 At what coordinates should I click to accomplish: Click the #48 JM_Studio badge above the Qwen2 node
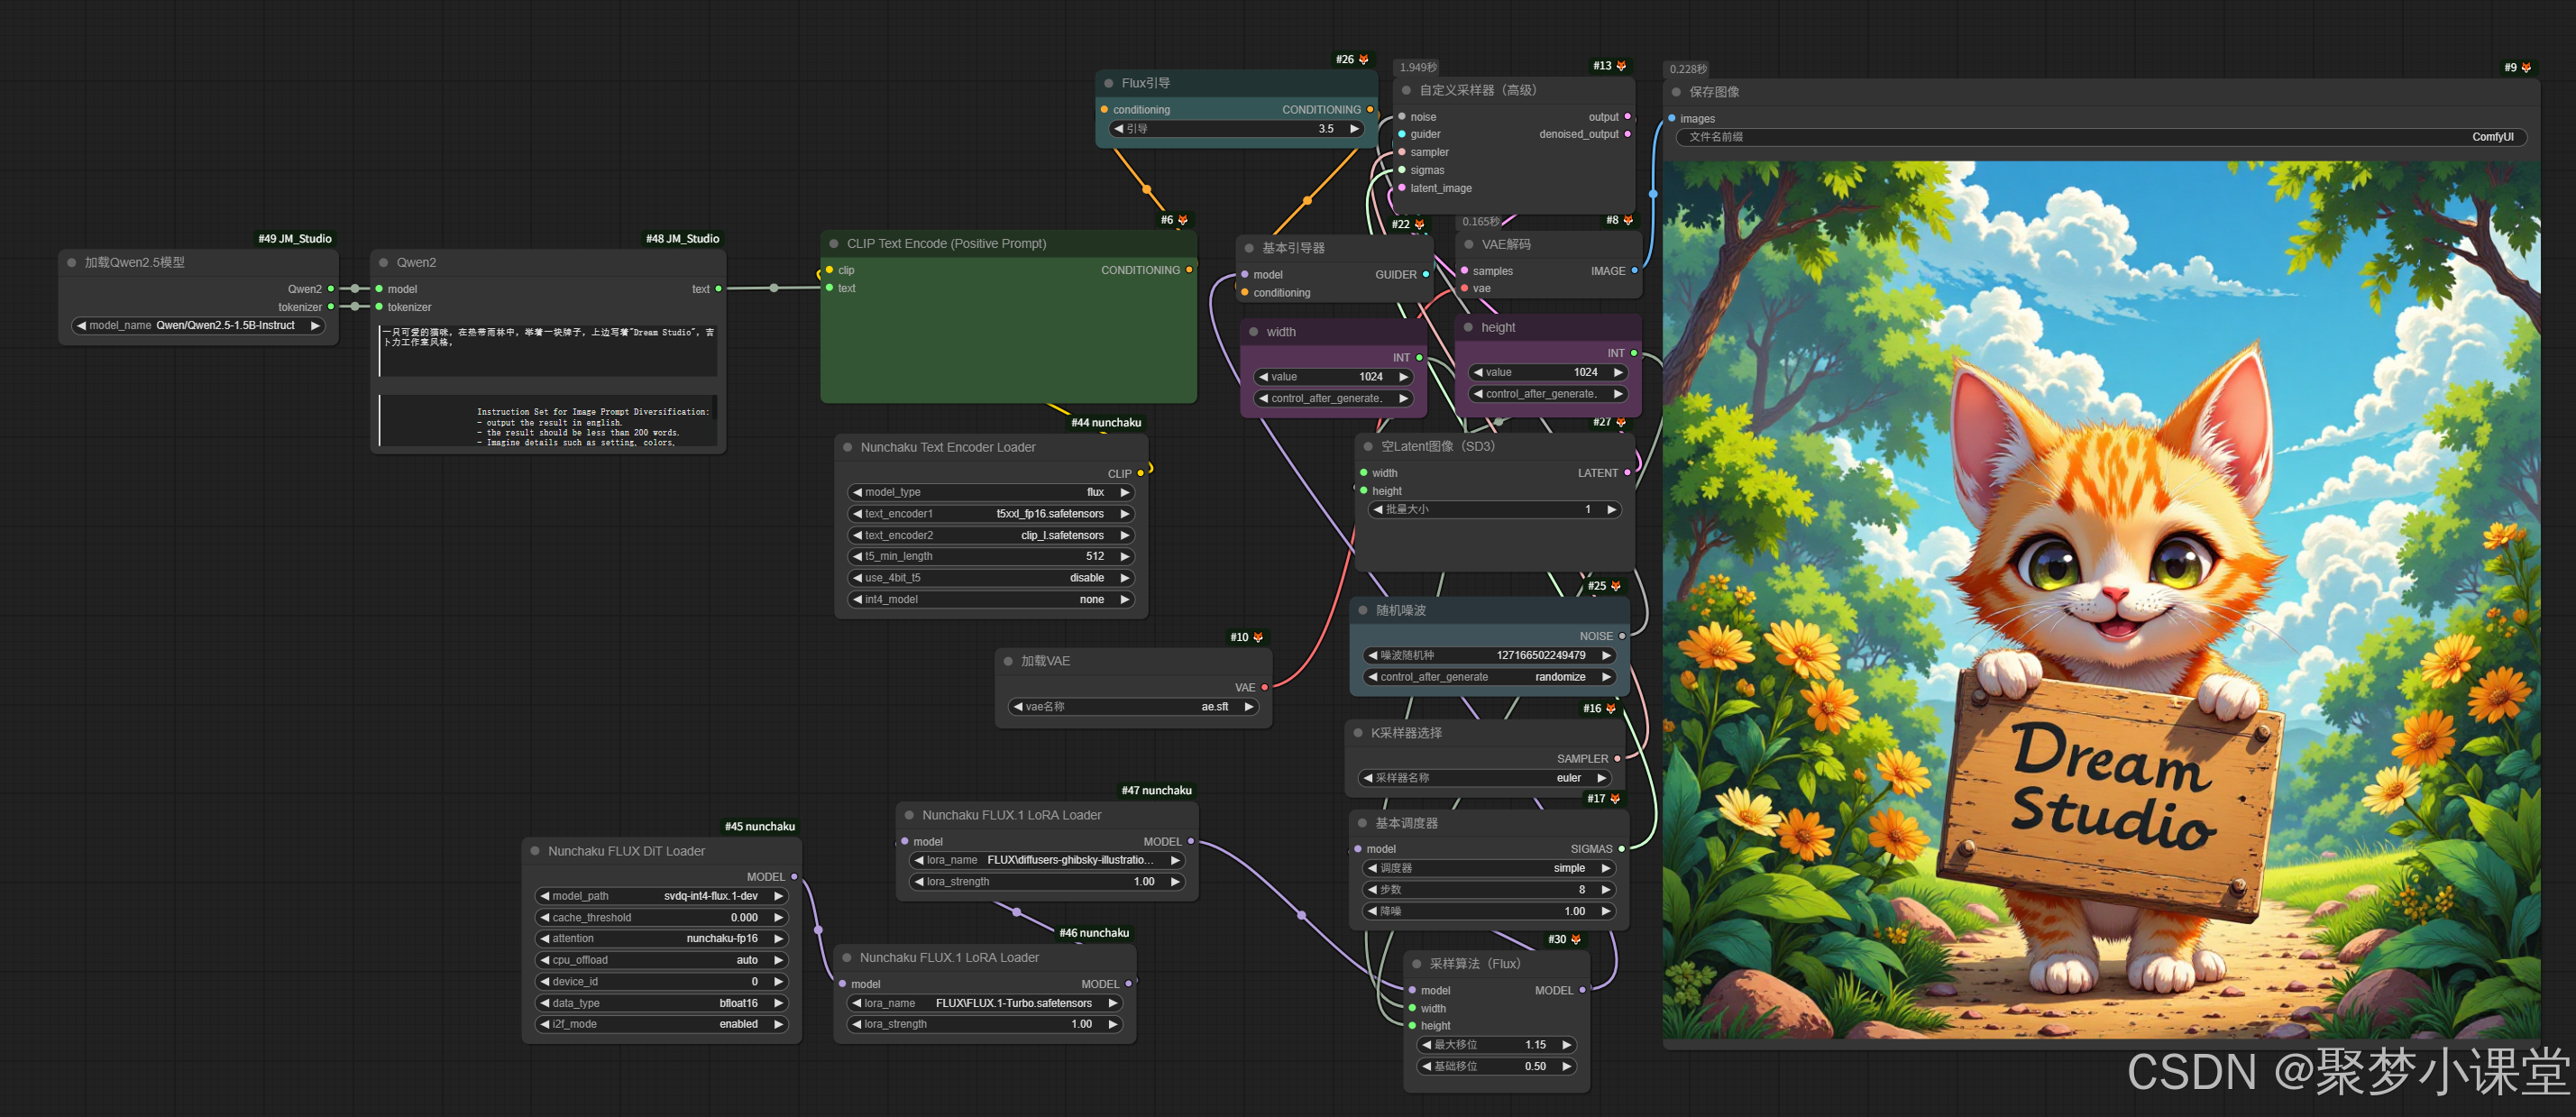click(682, 239)
